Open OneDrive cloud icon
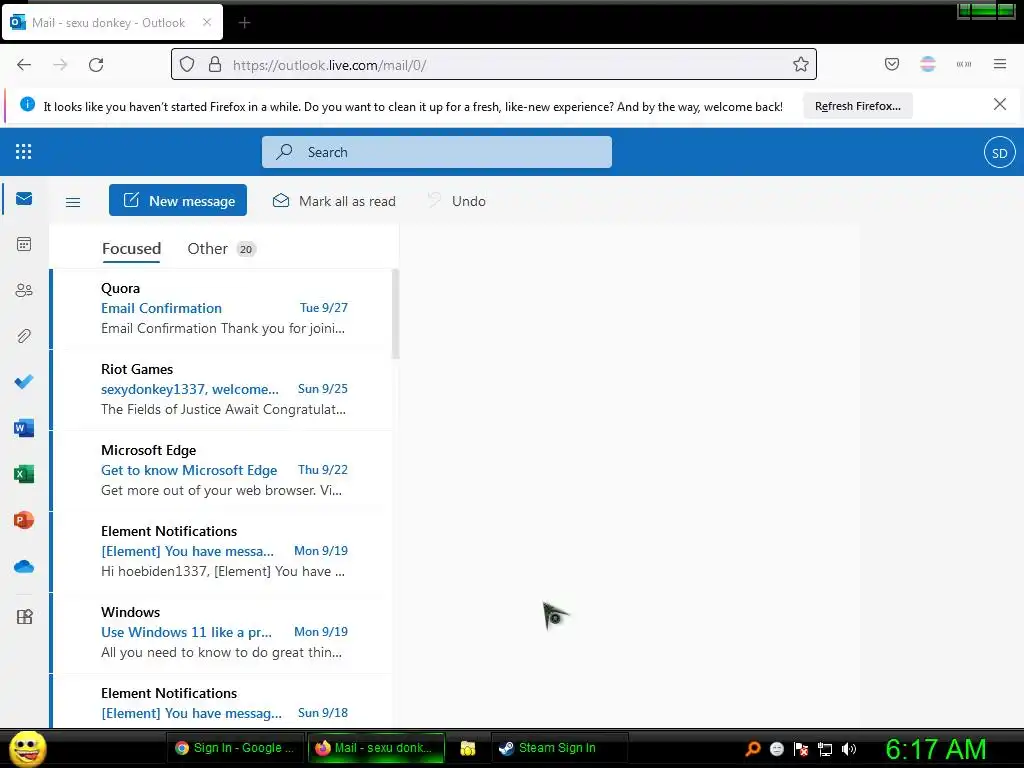The height and width of the screenshot is (768, 1024). 24,566
